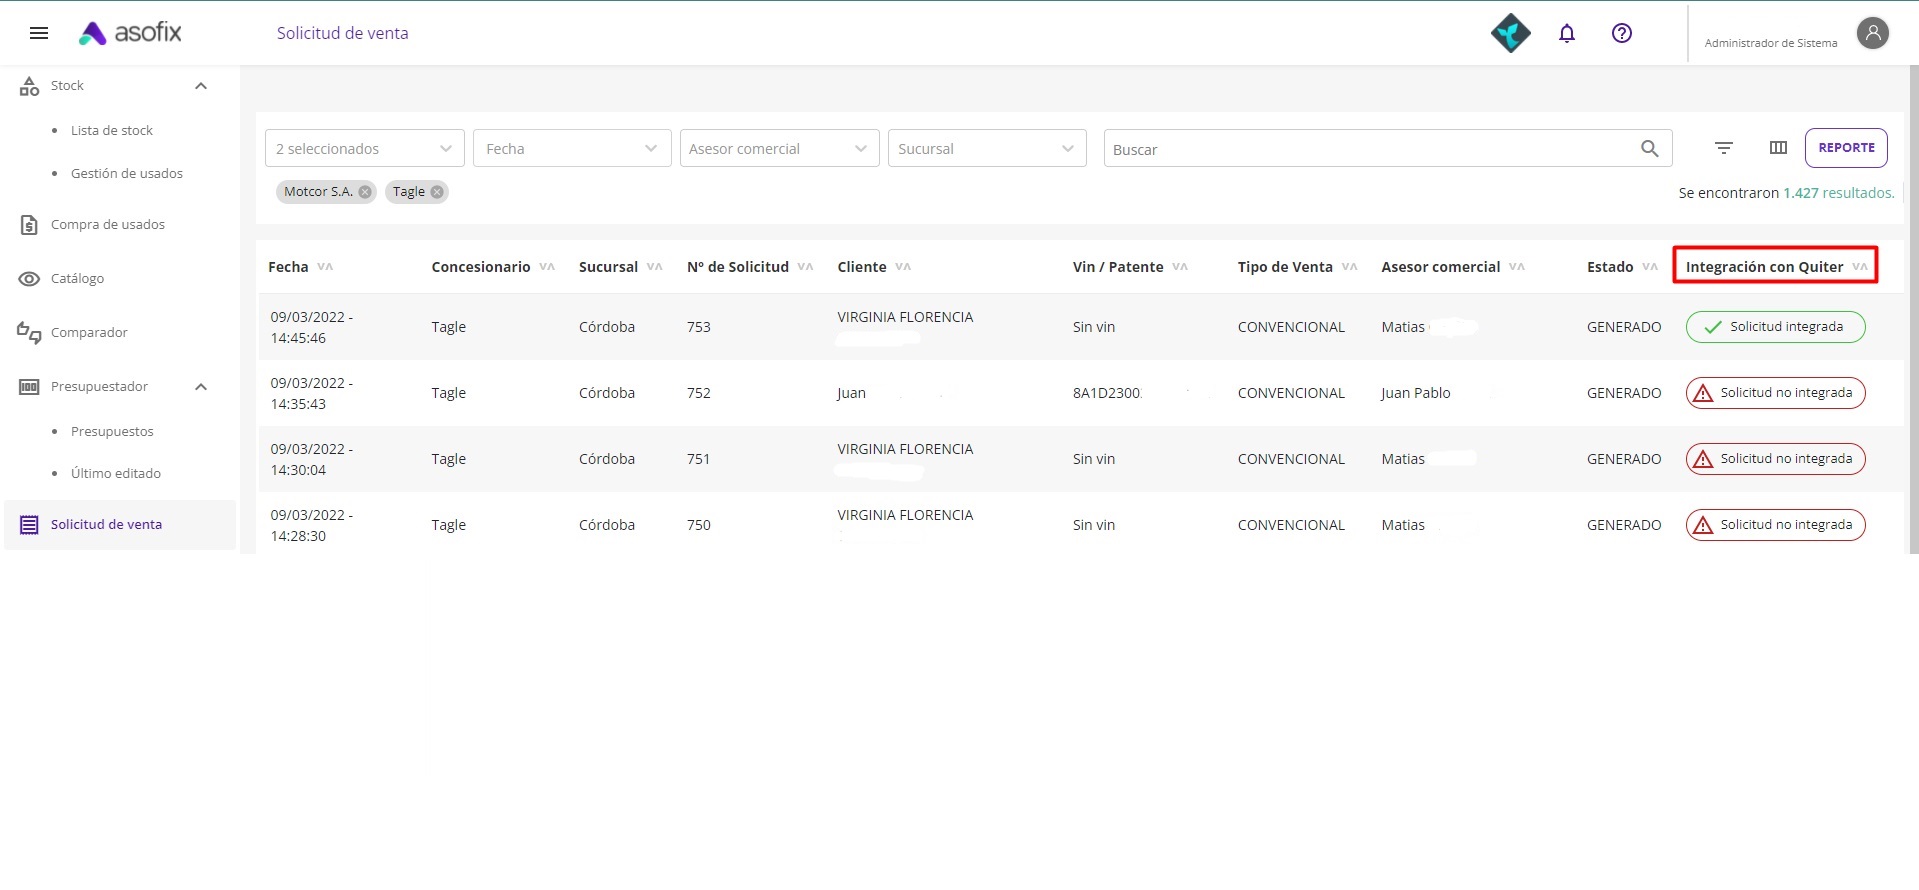The width and height of the screenshot is (1919, 890).
Task: Open Catálogo menu item
Action: point(77,279)
